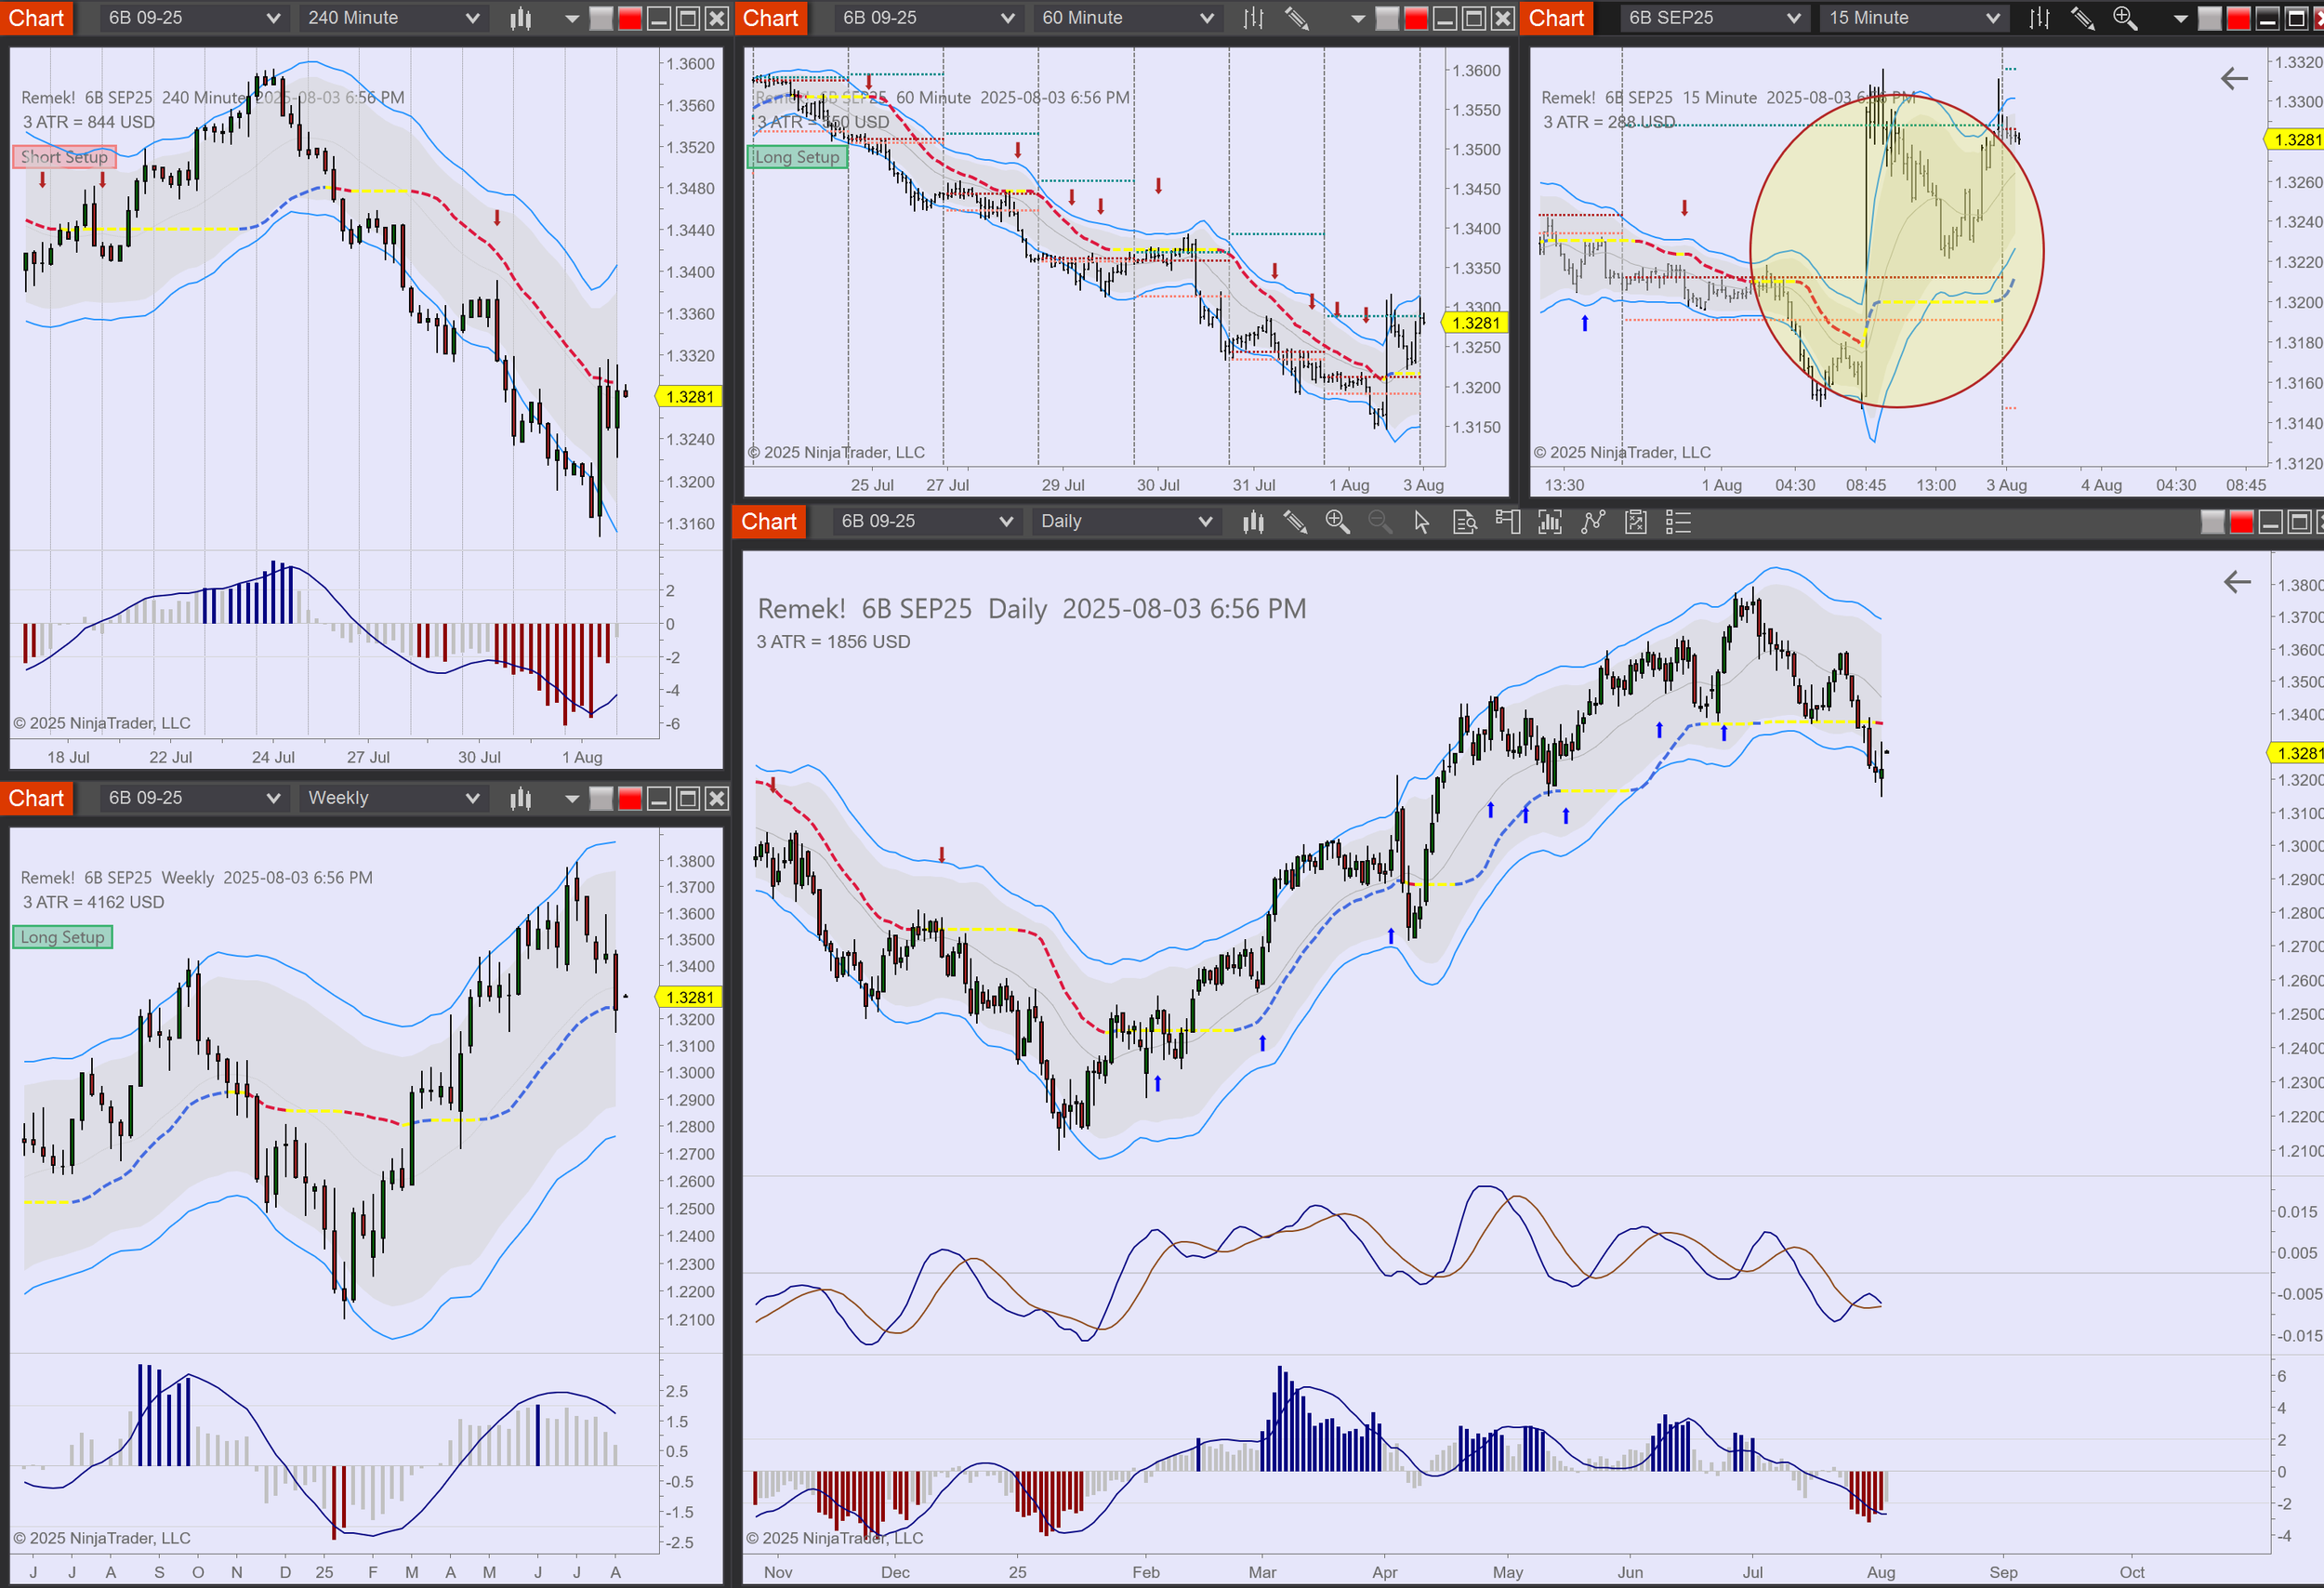This screenshot has width=2324, height=1588.
Task: Click the properties list icon in Daily toolbar
Action: pos(1678,522)
